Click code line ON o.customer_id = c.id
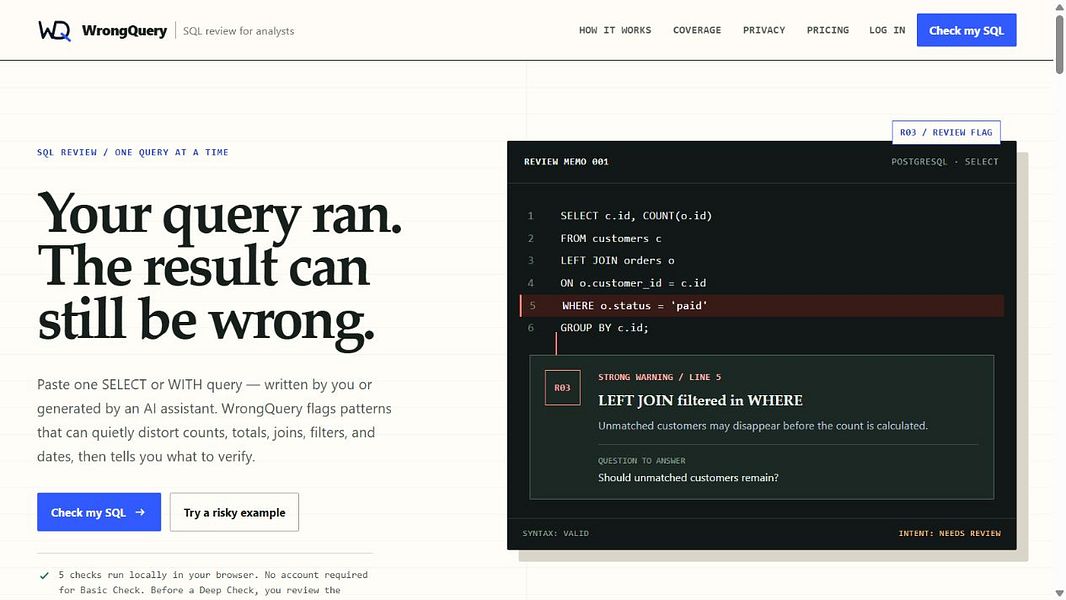The height and width of the screenshot is (600, 1066). pos(633,283)
